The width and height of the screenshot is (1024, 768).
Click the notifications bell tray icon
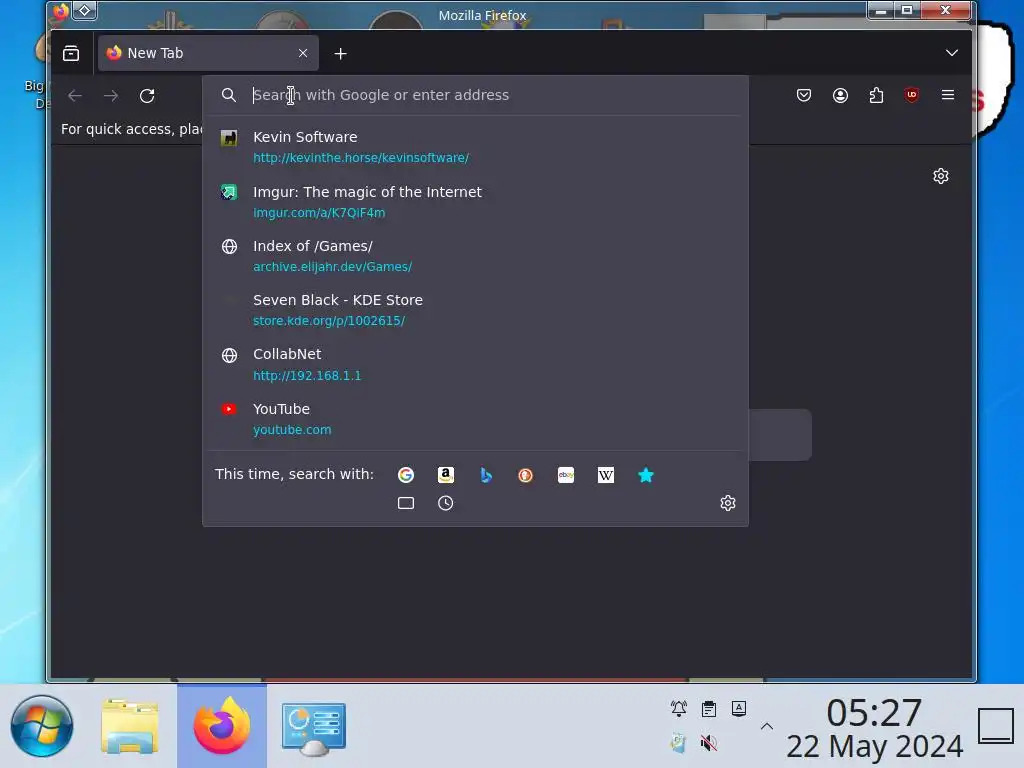(x=679, y=709)
